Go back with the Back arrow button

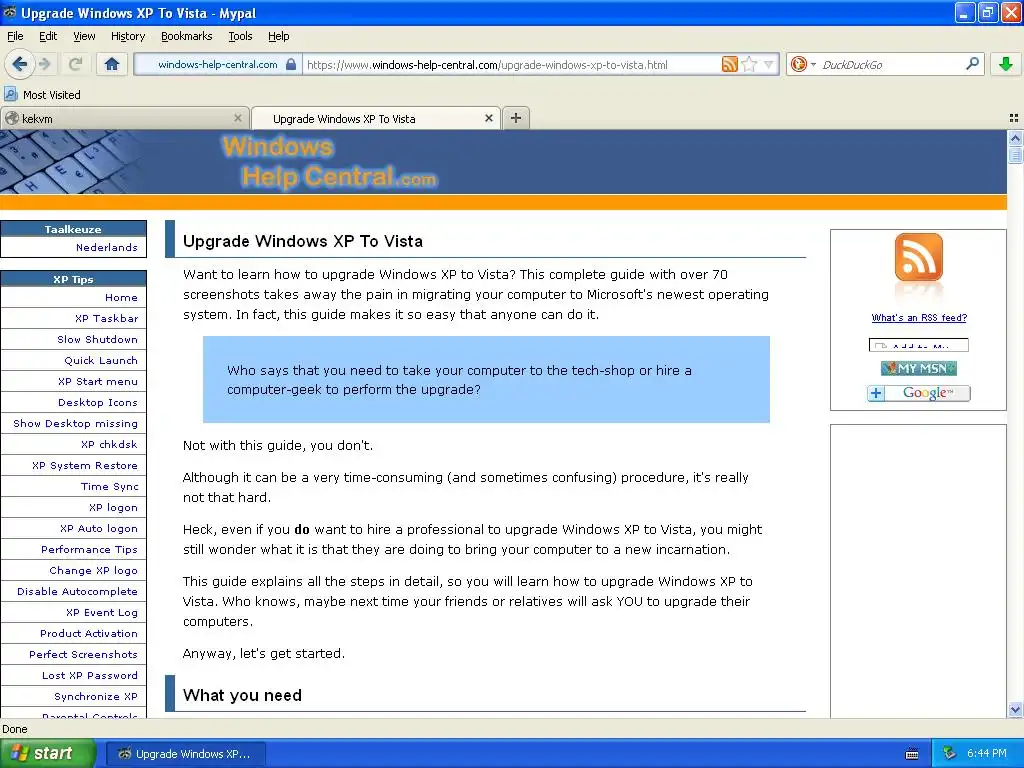pos(19,64)
